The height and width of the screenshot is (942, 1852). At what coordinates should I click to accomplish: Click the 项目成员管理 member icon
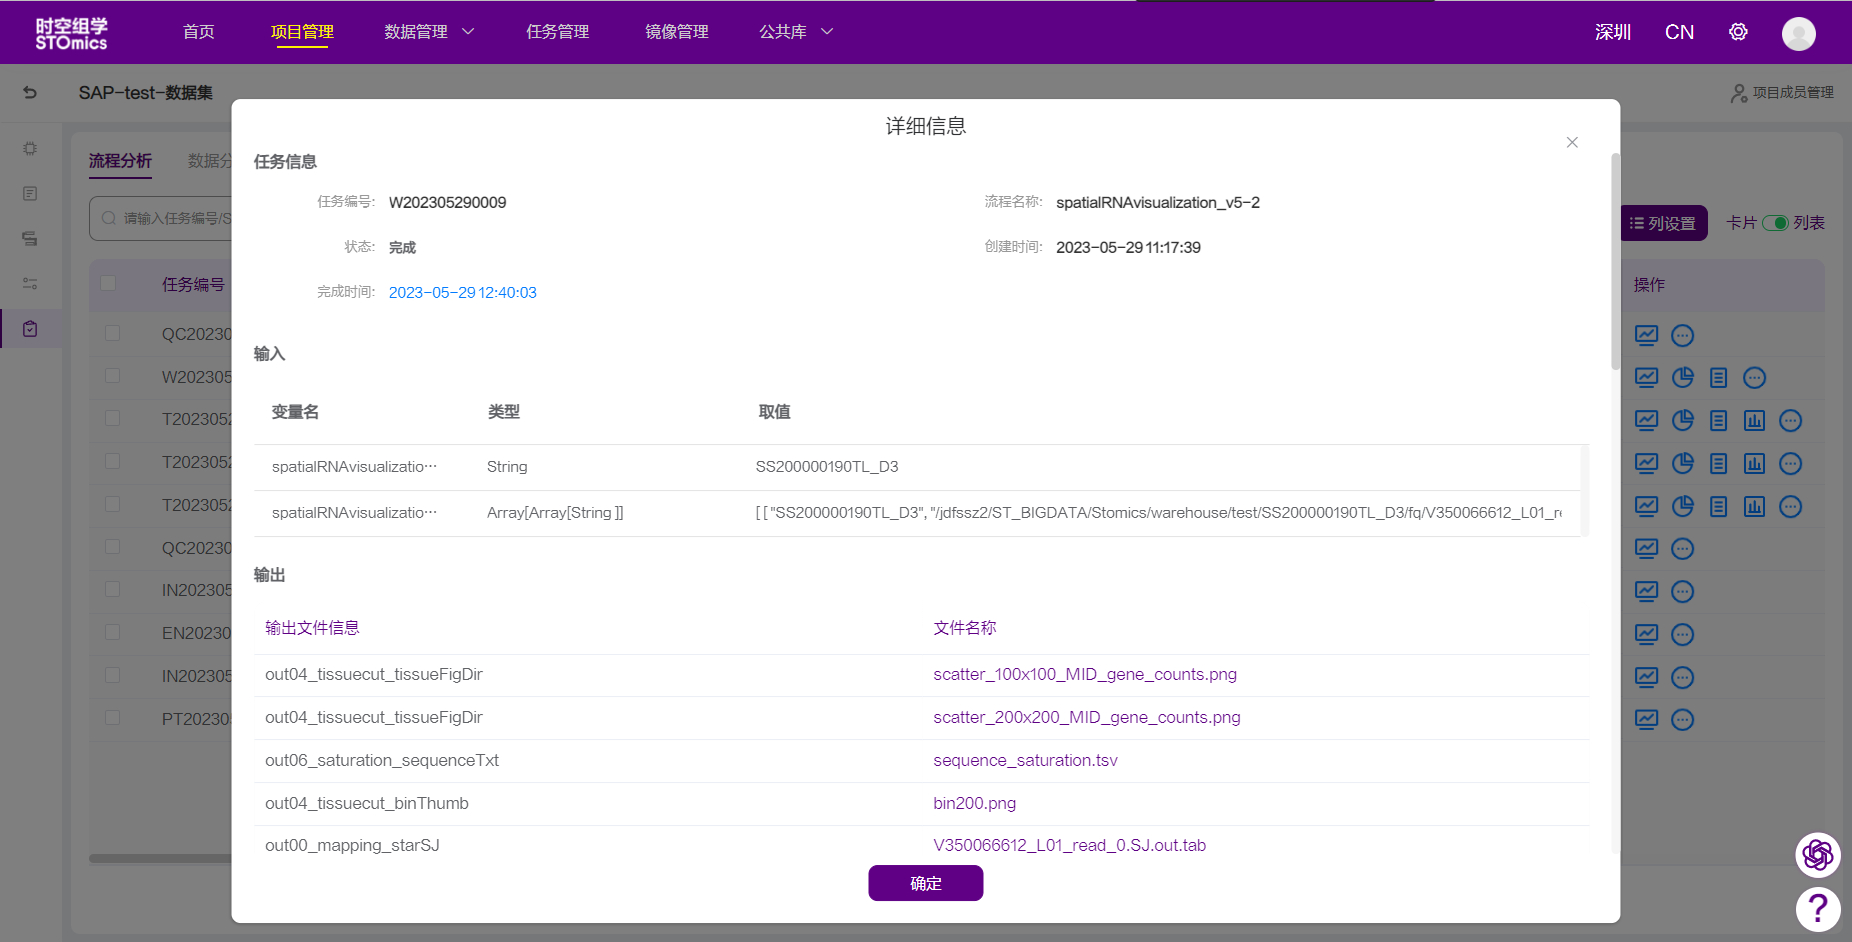pyautogui.click(x=1739, y=93)
